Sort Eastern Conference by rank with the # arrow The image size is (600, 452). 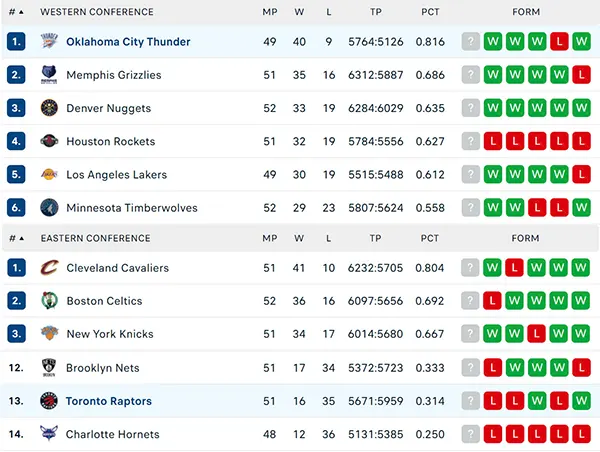pos(16,238)
